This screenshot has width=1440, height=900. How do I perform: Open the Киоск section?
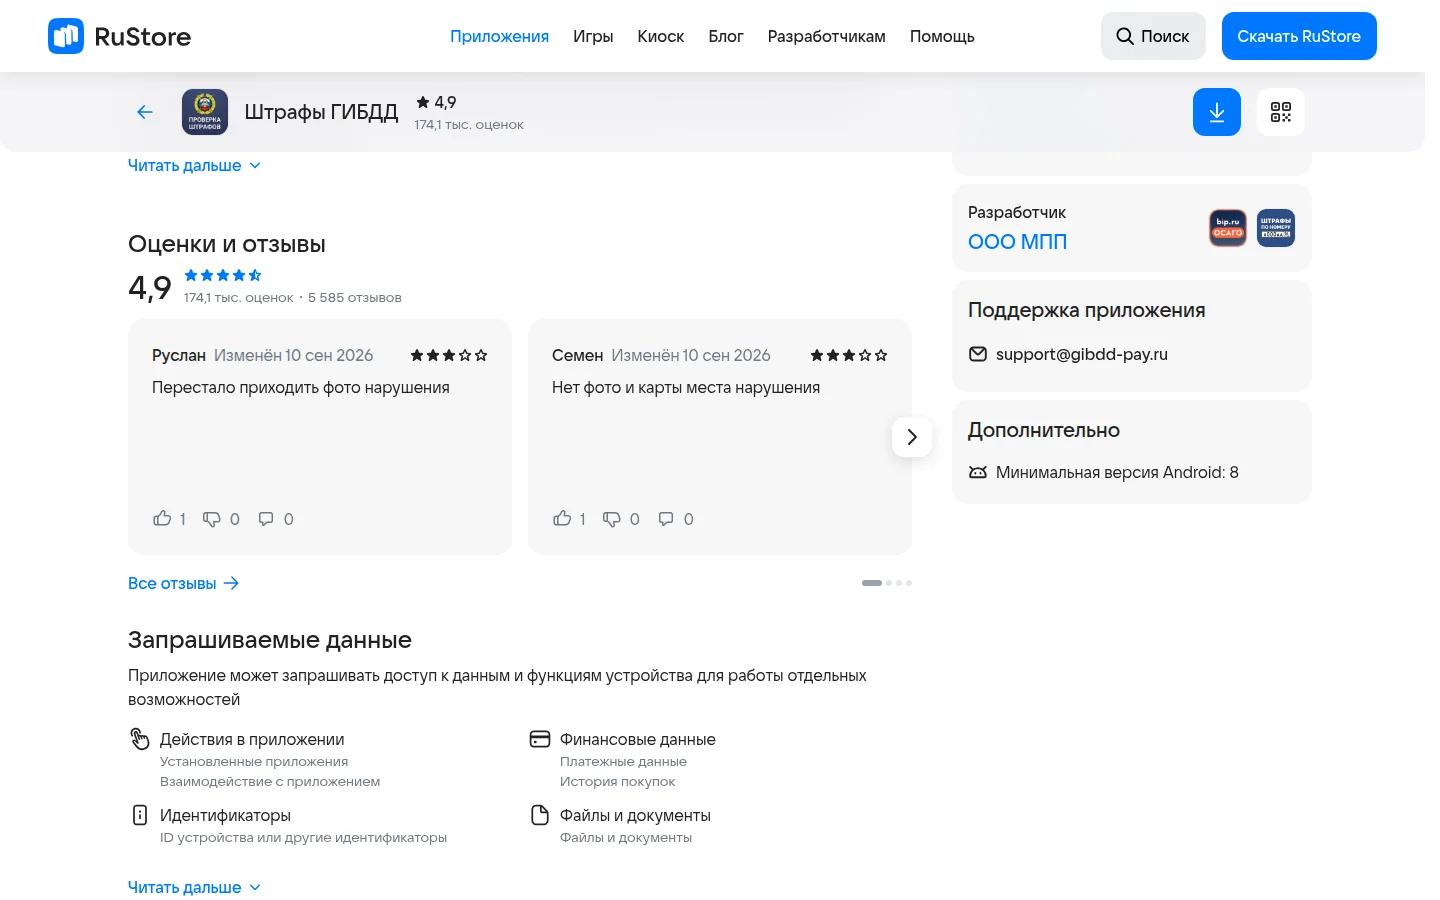pyautogui.click(x=661, y=36)
